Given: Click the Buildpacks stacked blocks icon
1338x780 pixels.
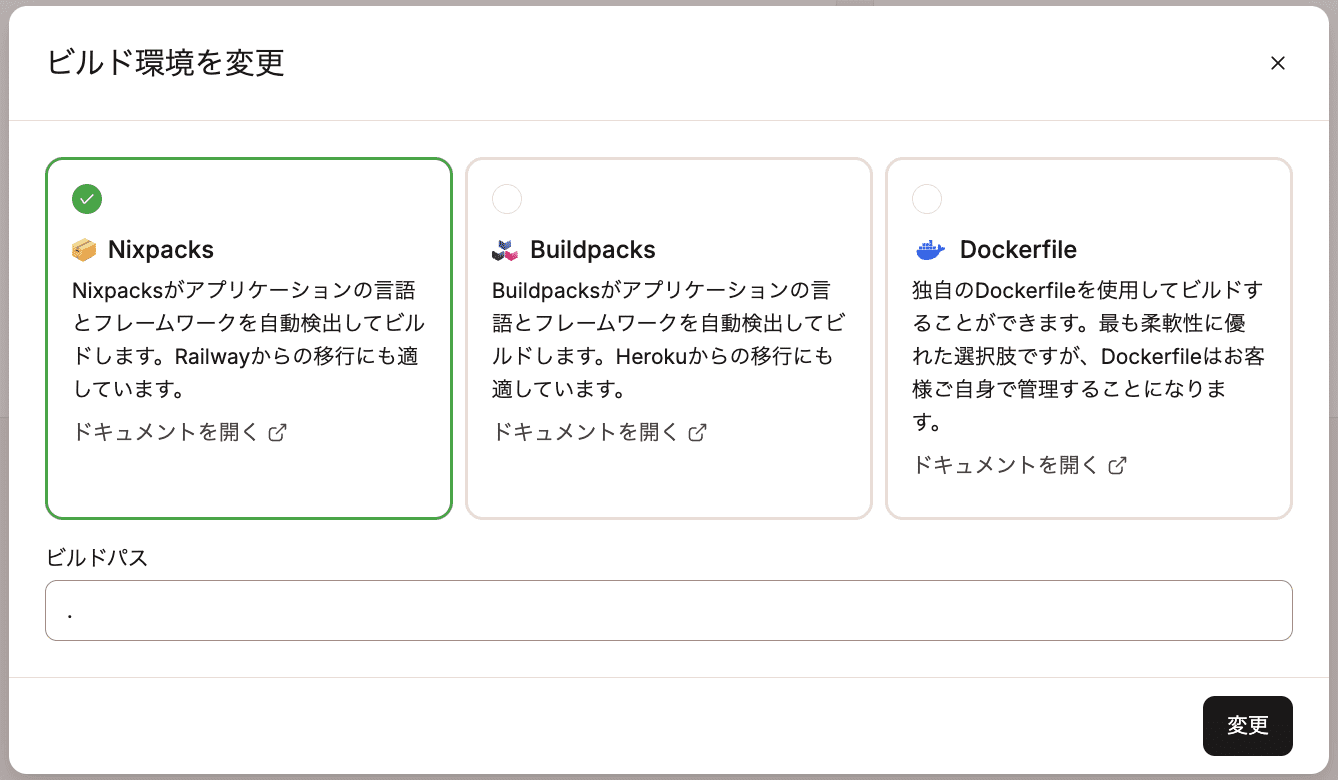Looking at the screenshot, I should tap(505, 250).
